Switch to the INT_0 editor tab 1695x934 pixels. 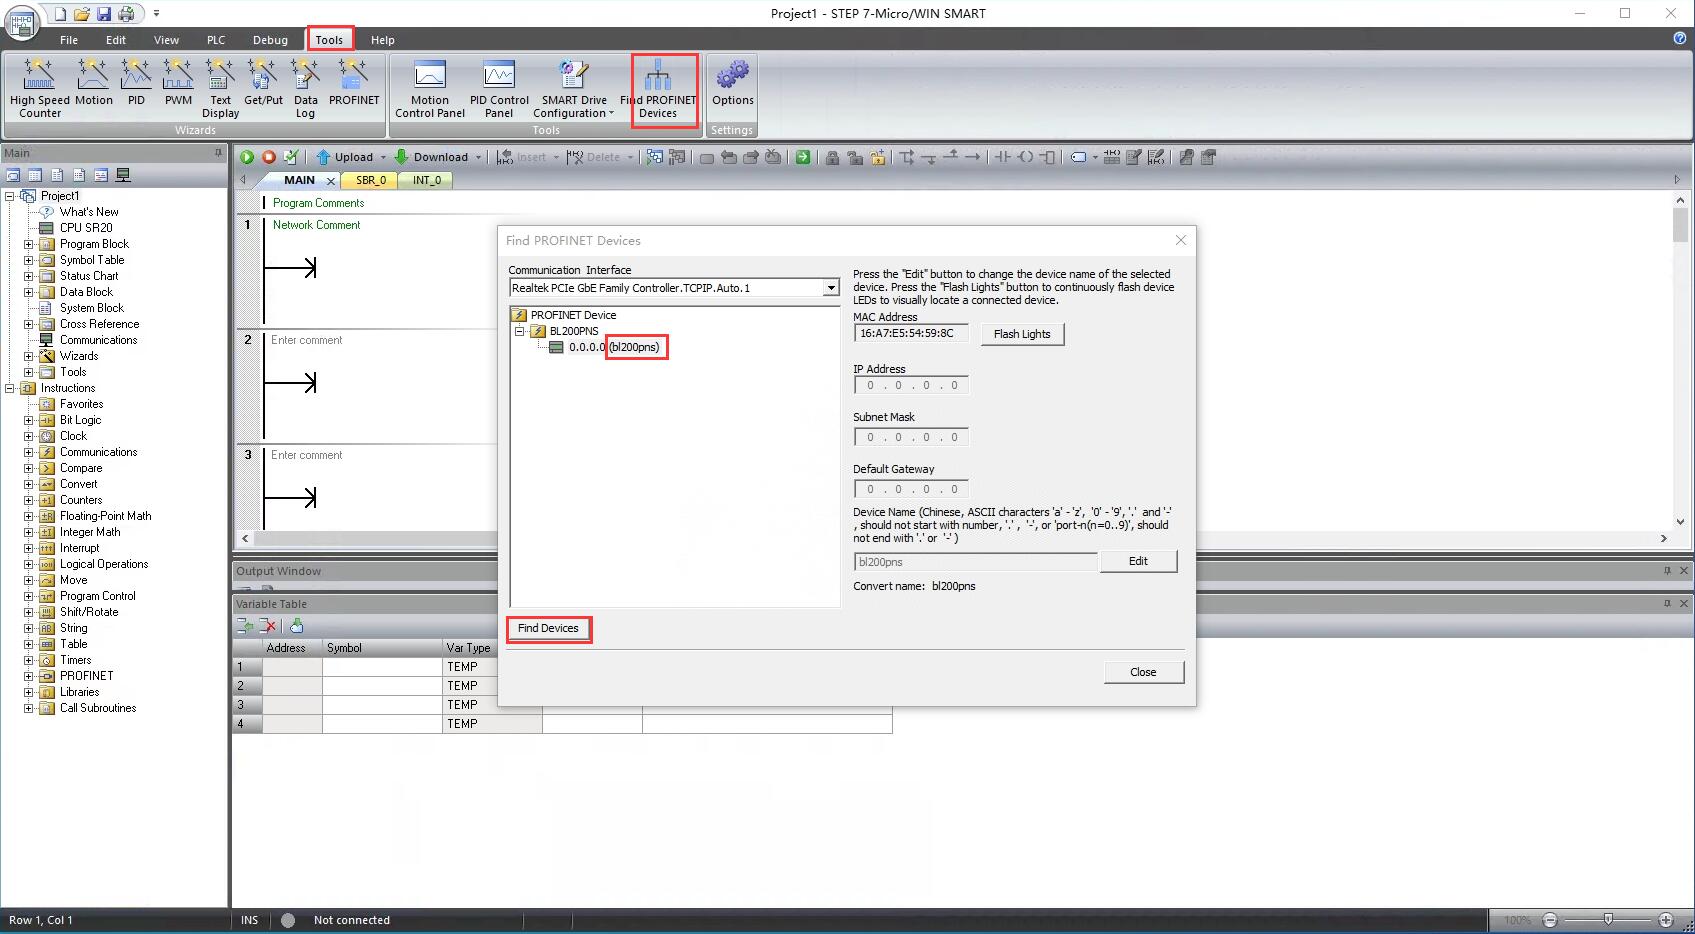click(427, 180)
